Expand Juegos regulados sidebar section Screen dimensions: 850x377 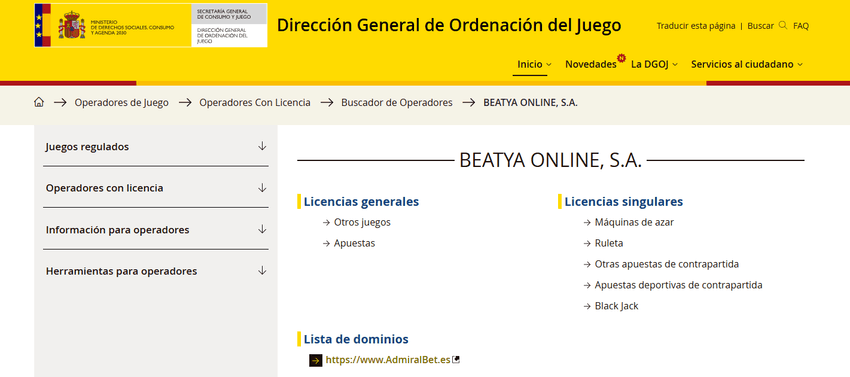156,146
